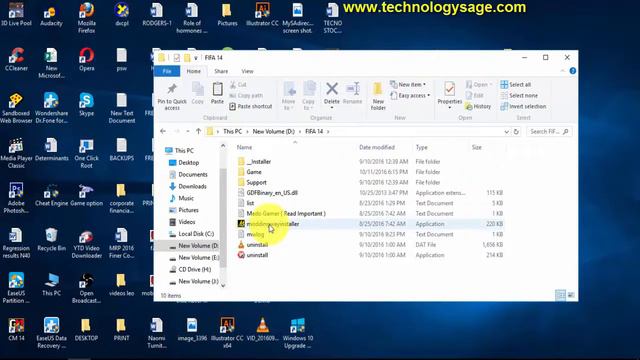
Task: Click Select all in ribbon
Action: point(516,84)
